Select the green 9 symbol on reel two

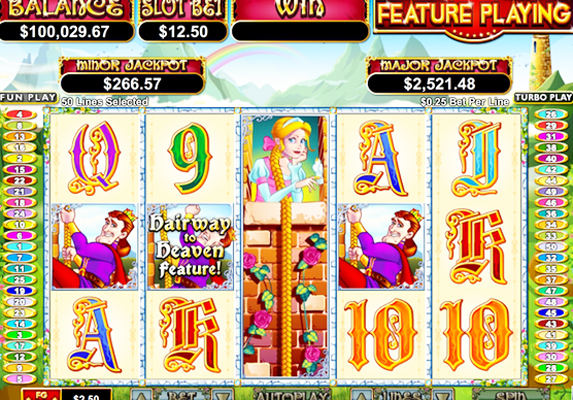pyautogui.click(x=190, y=158)
